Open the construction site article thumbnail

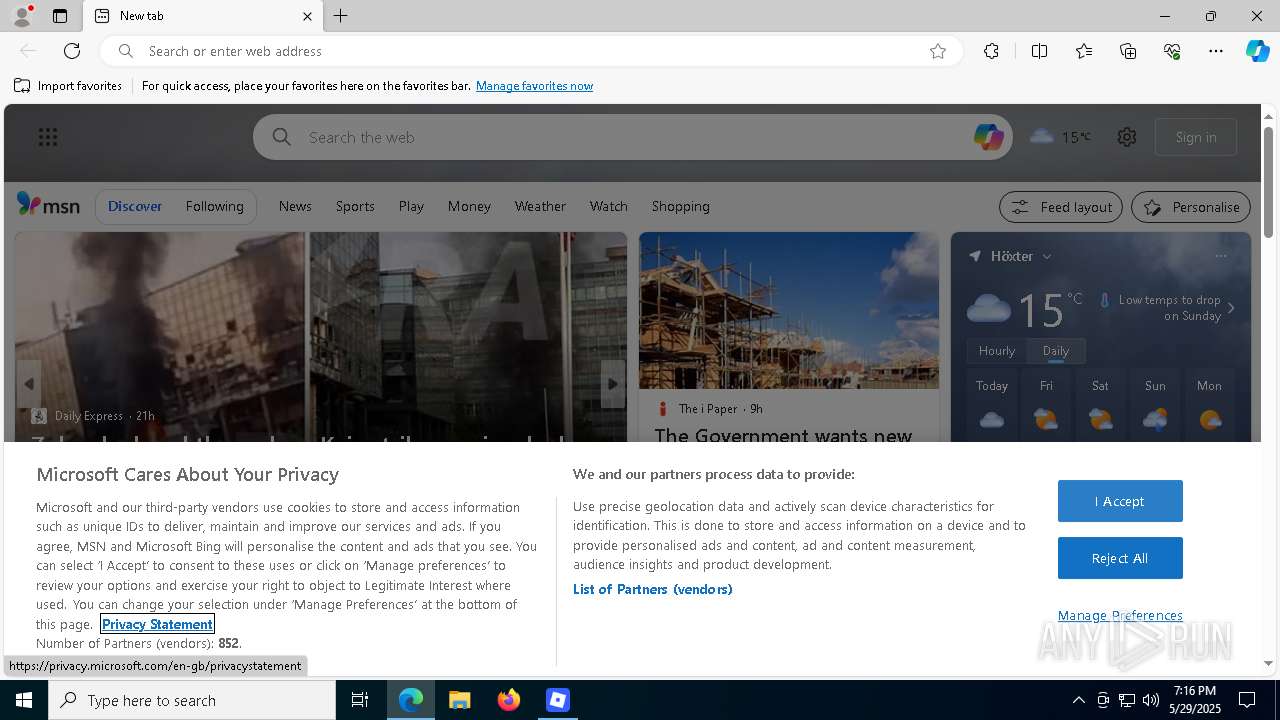pyautogui.click(x=789, y=310)
